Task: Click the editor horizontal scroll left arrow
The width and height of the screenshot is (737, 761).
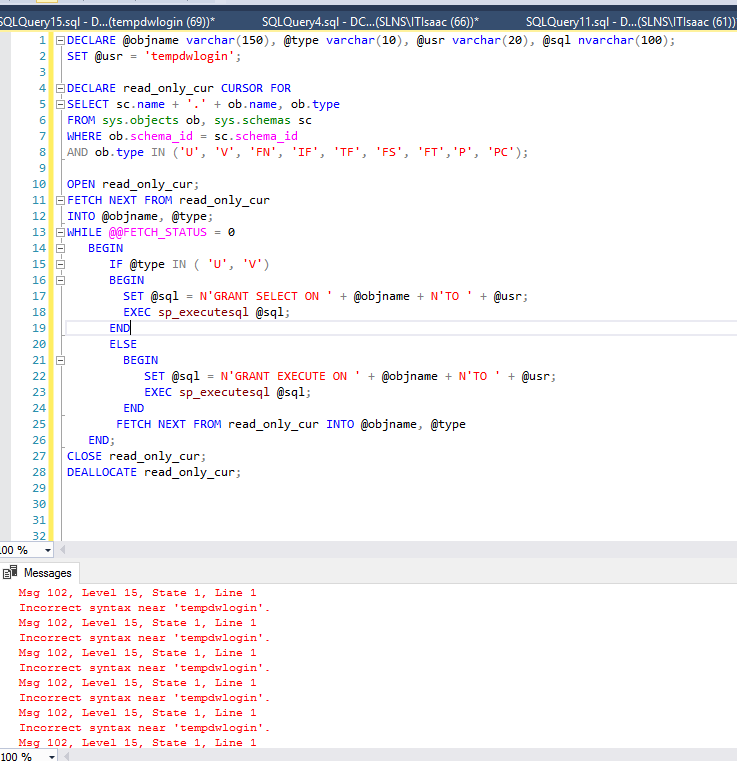Action: tap(63, 550)
